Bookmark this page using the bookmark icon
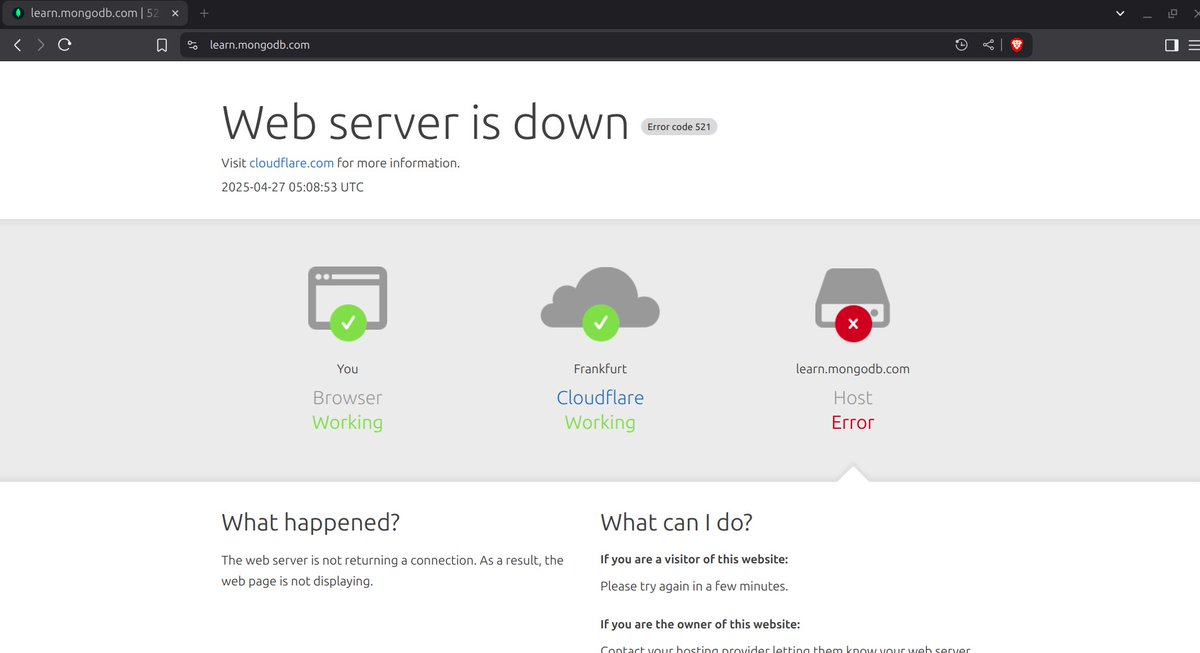This screenshot has width=1200, height=653. [x=161, y=44]
